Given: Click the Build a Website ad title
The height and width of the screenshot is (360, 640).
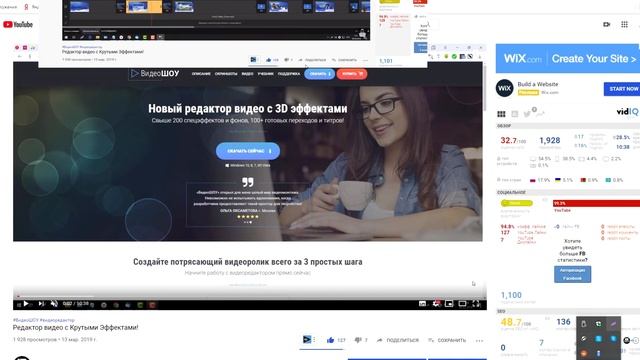Looking at the screenshot, I should 538,84.
